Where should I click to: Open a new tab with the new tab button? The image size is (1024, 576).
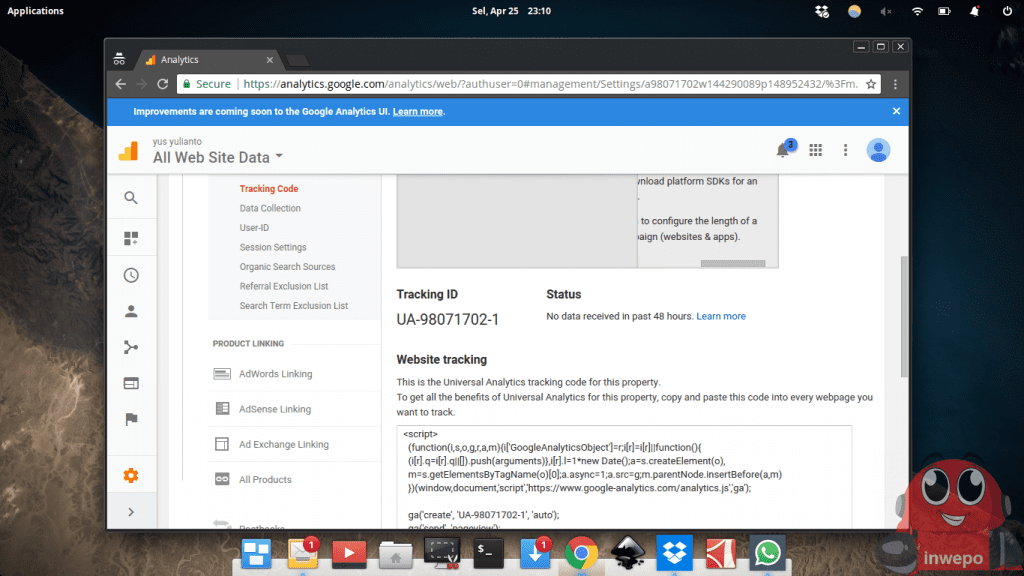[x=298, y=61]
